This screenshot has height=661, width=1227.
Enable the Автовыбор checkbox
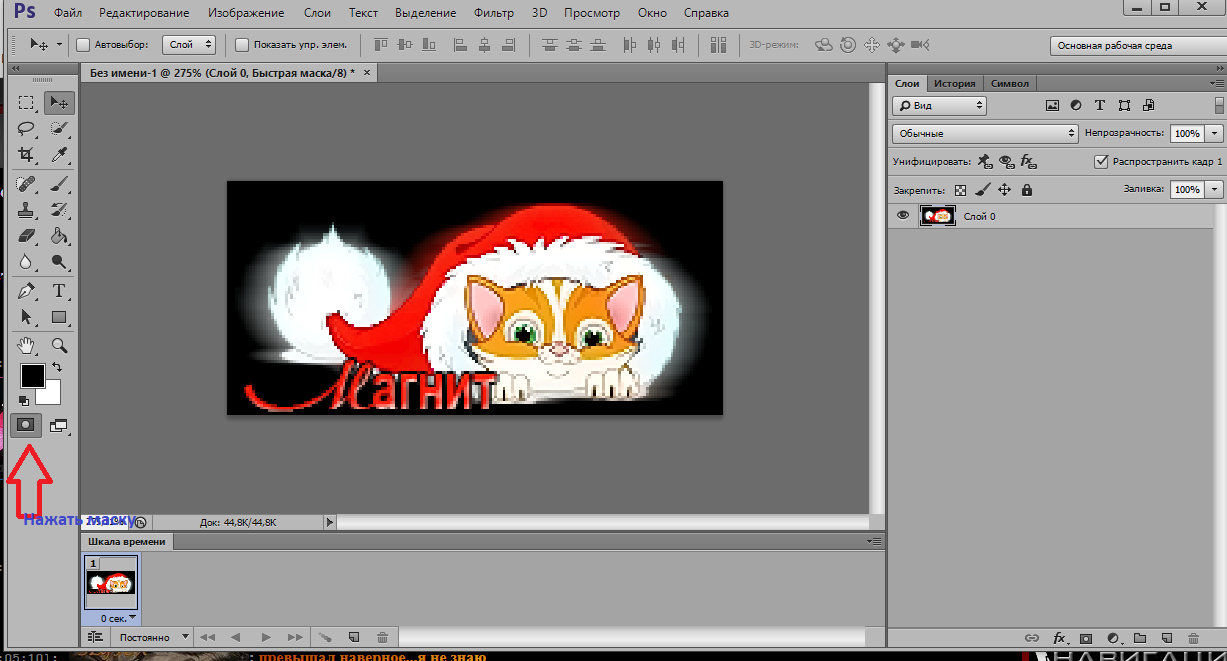click(83, 45)
